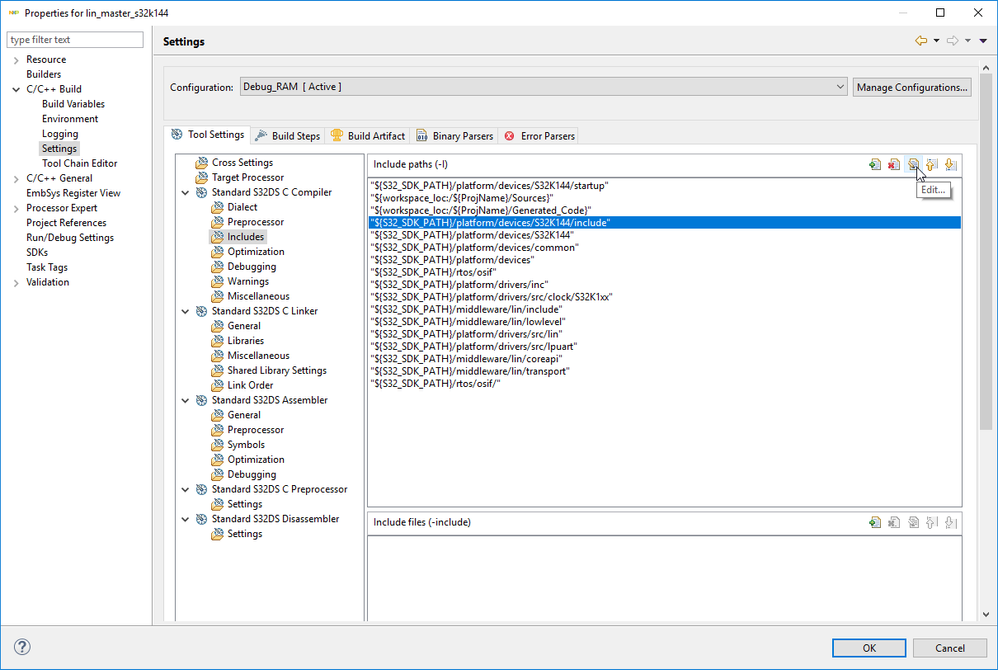Delete the selected include path
Screen dimensions: 998x670
click(894, 165)
